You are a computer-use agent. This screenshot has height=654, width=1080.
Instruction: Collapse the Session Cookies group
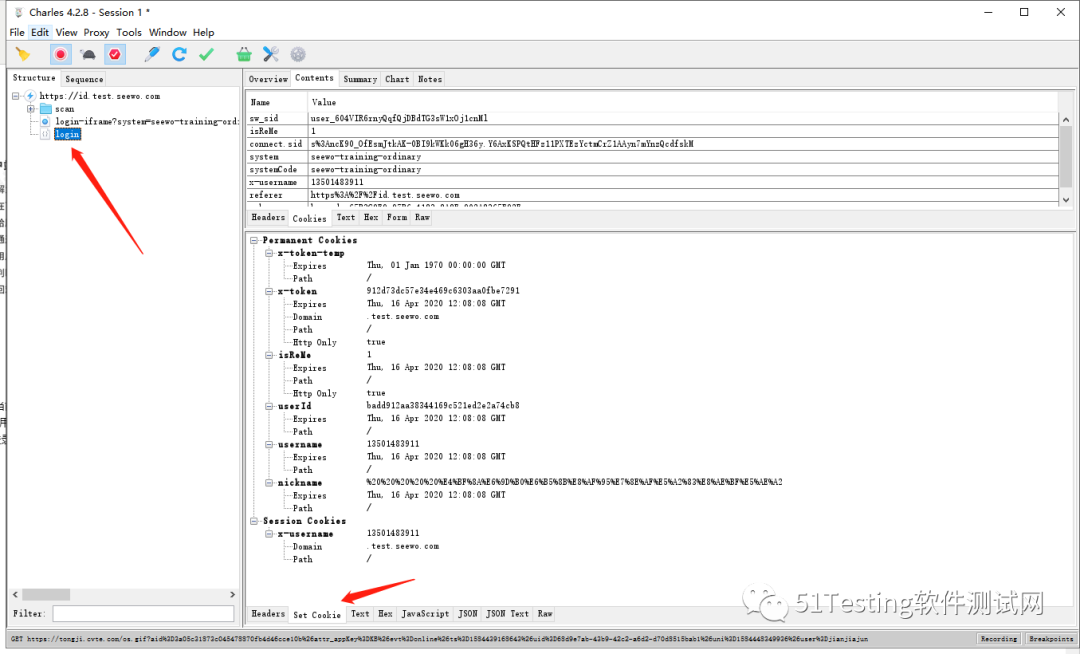(x=254, y=521)
